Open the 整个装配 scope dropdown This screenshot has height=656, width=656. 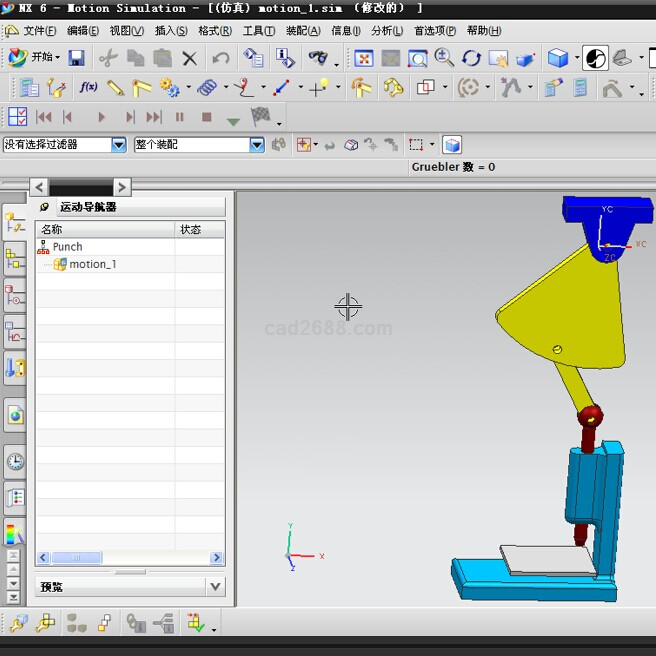coord(257,145)
